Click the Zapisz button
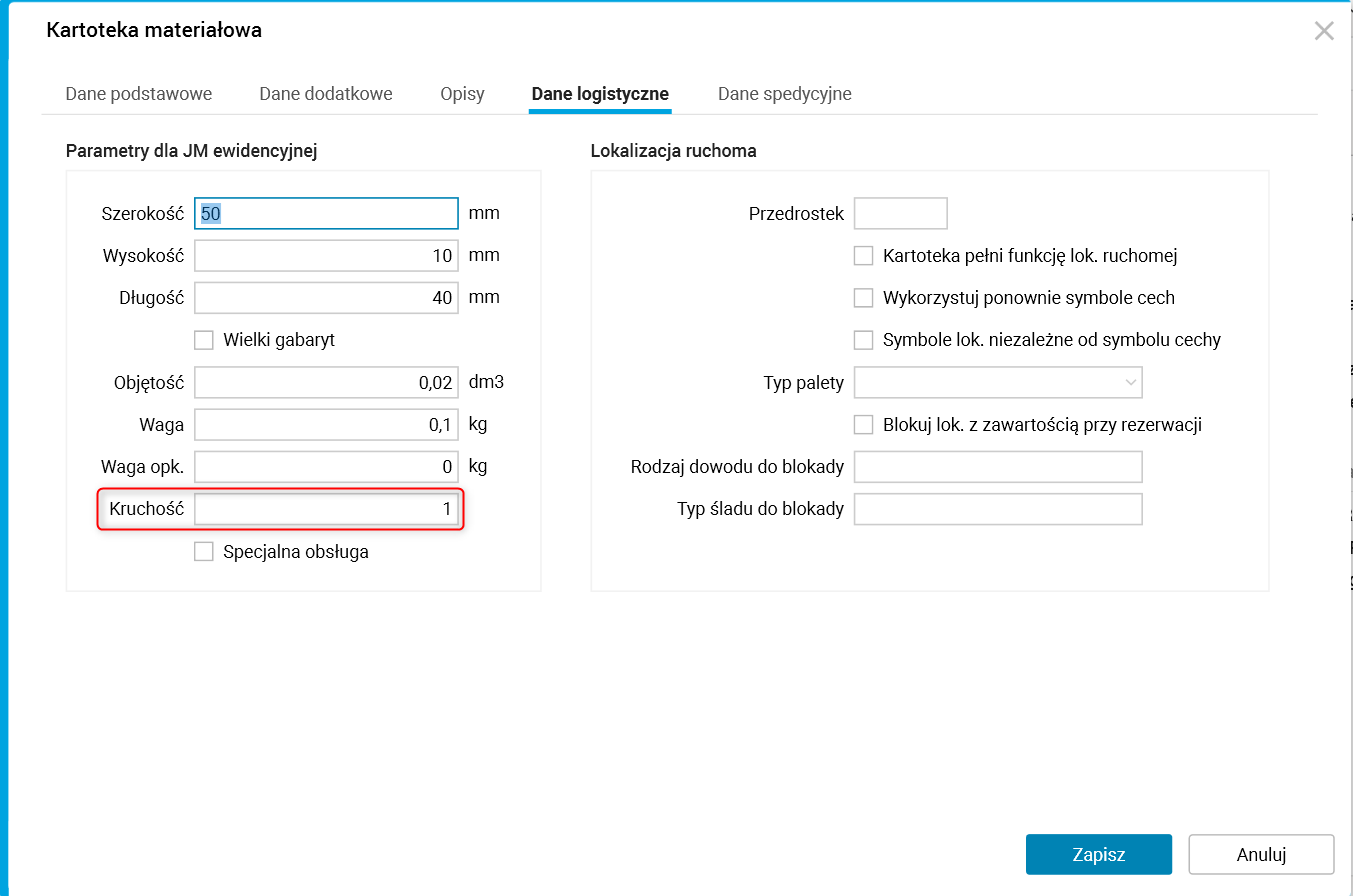Screen dimensions: 1353x896 1098,855
